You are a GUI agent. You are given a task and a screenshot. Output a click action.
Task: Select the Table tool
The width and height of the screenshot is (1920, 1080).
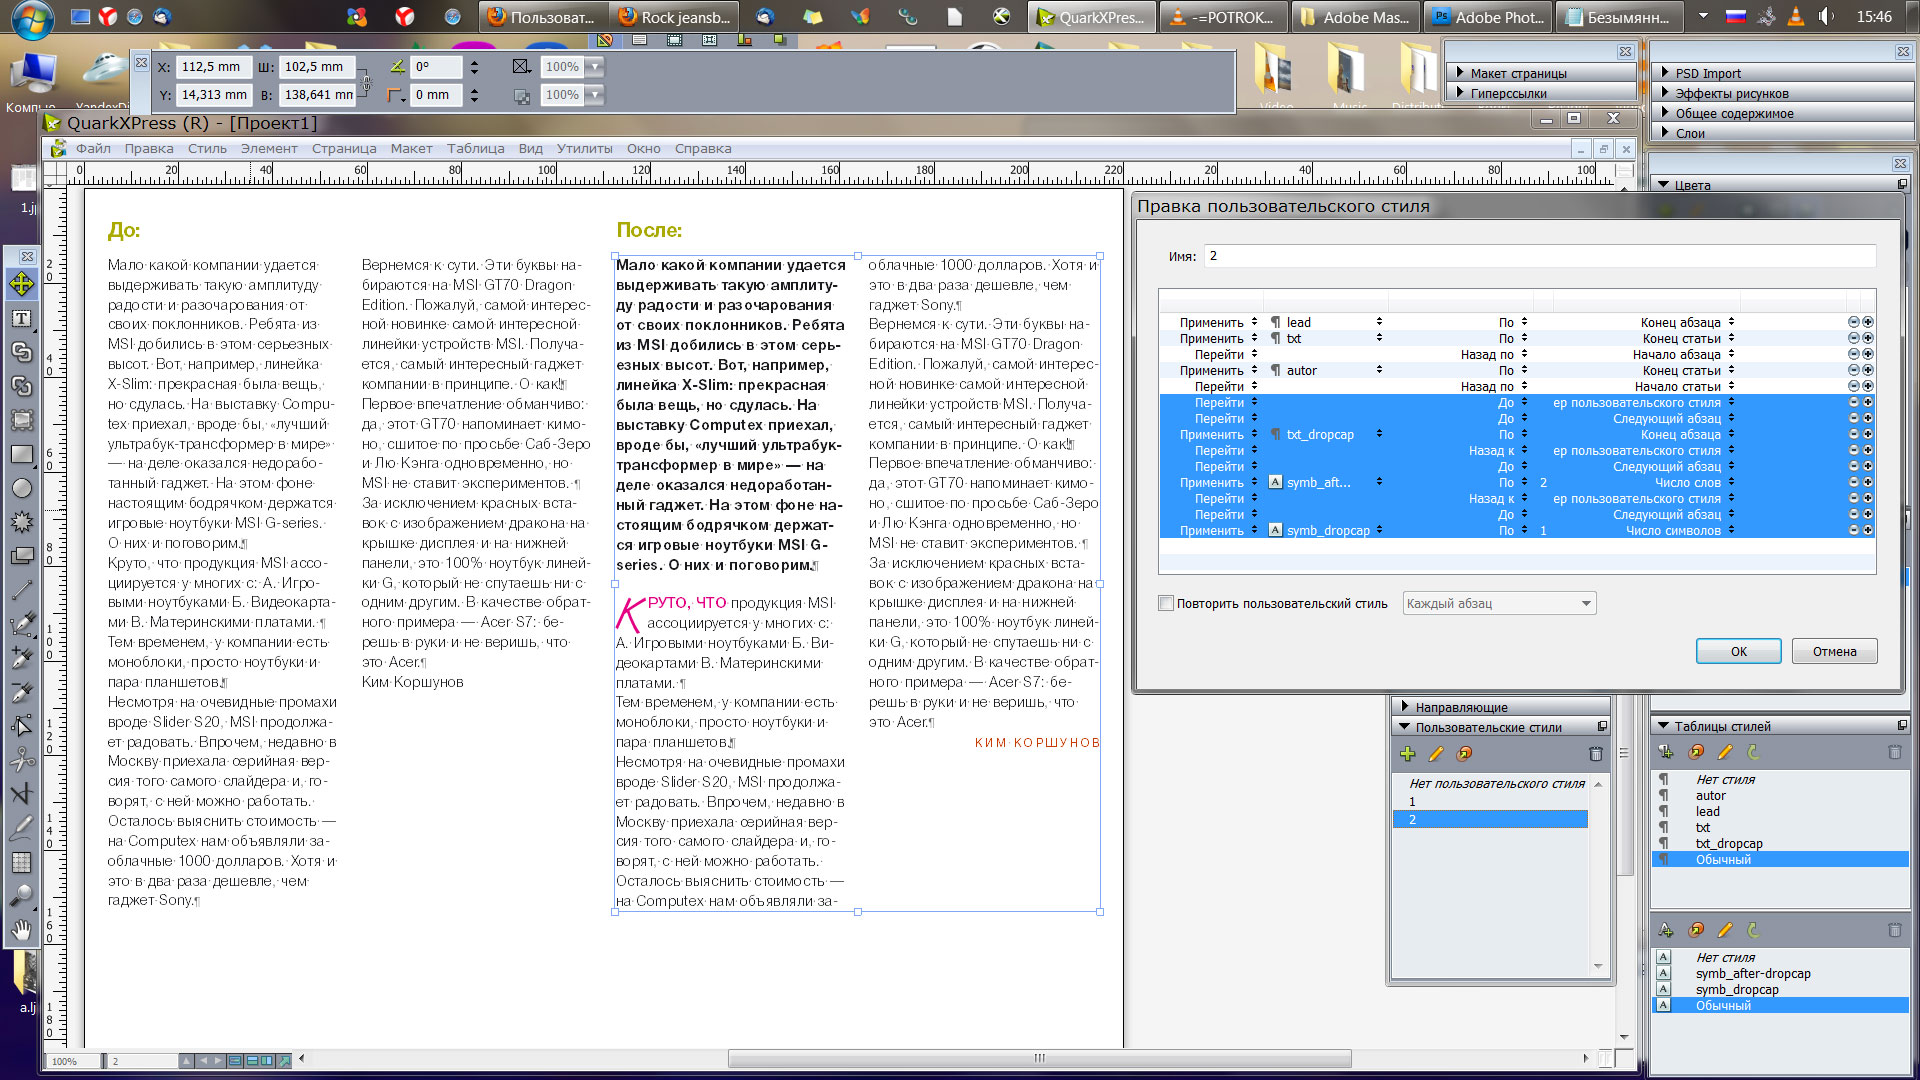coord(22,862)
